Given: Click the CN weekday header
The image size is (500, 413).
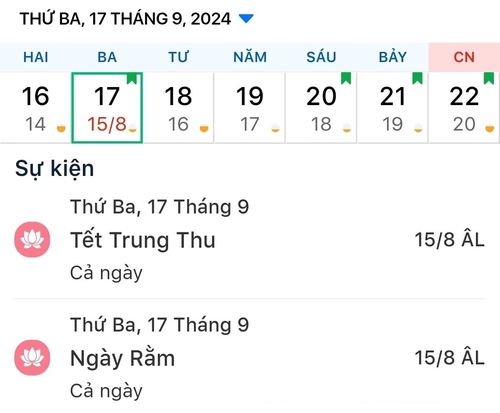Looking at the screenshot, I should [x=464, y=57].
